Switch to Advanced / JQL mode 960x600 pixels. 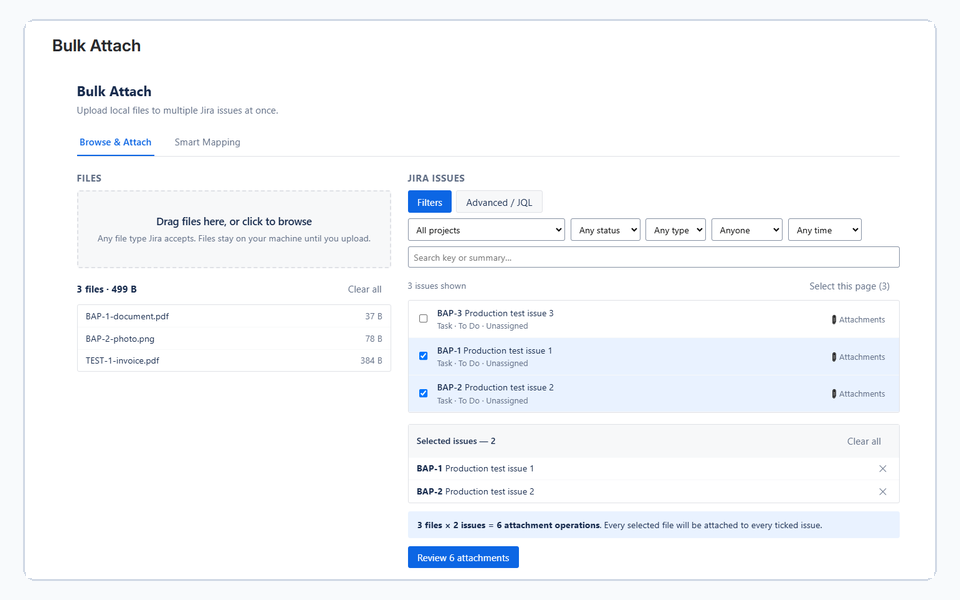[x=499, y=202]
